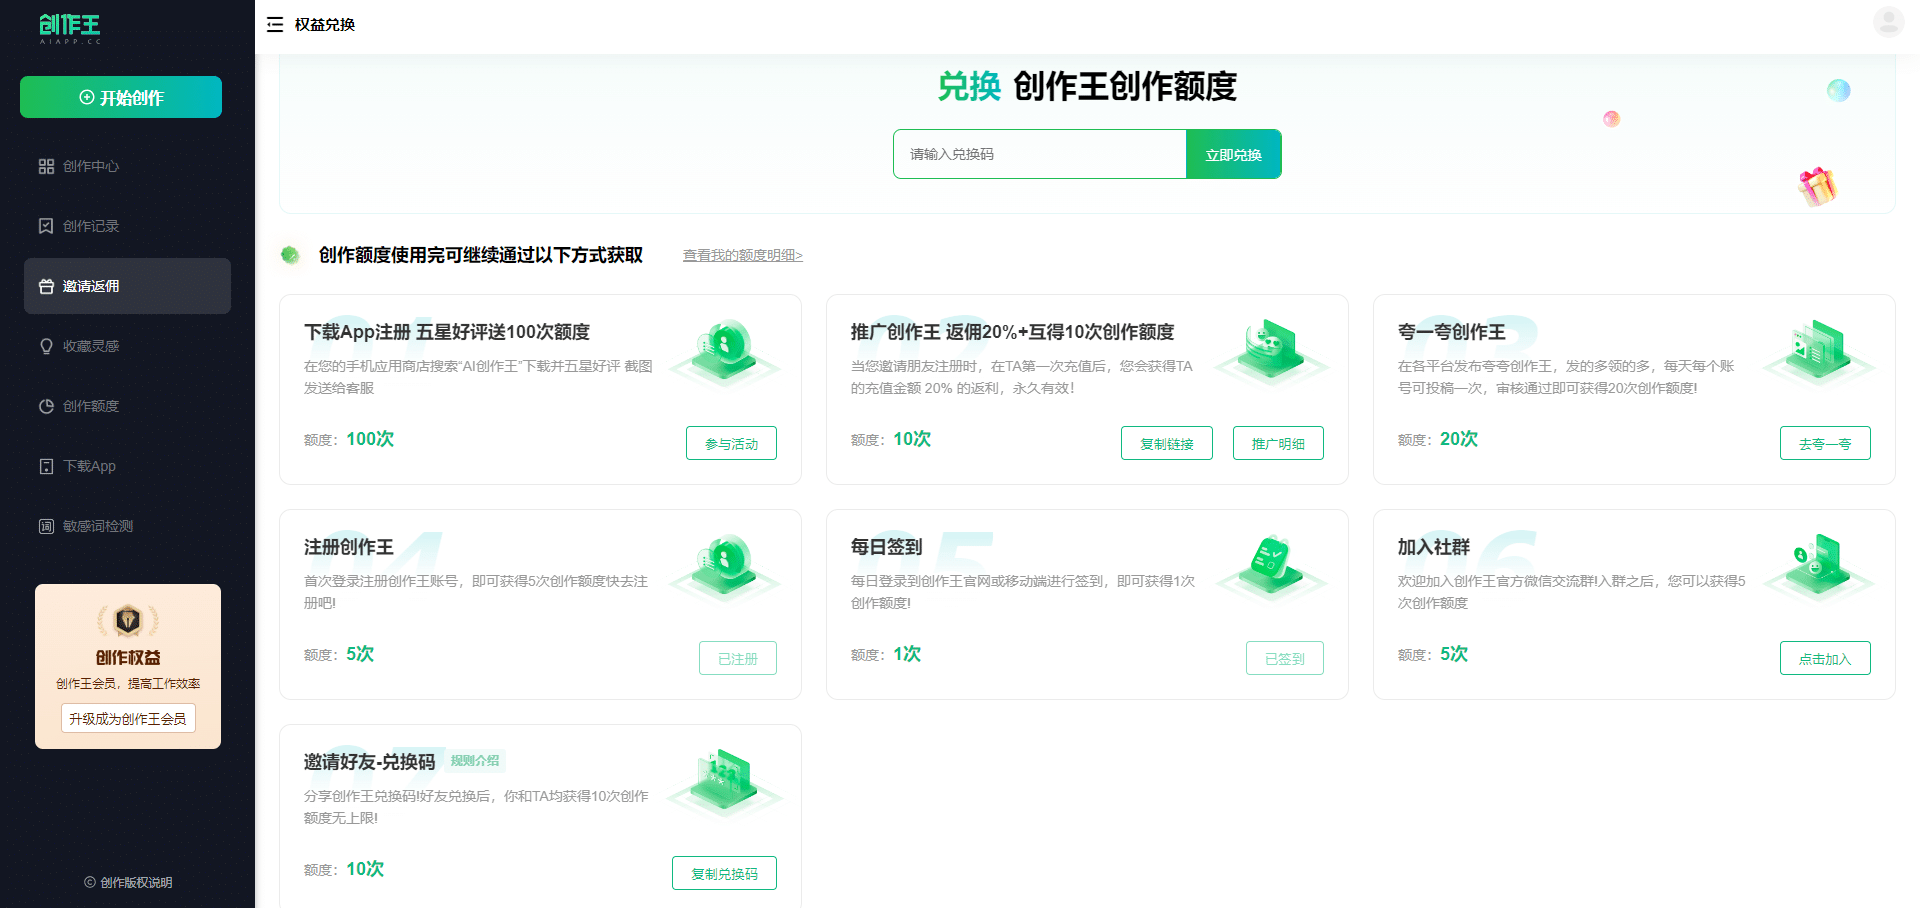Open 推广明细 promotion details
This screenshot has width=1920, height=908.
1278,442
